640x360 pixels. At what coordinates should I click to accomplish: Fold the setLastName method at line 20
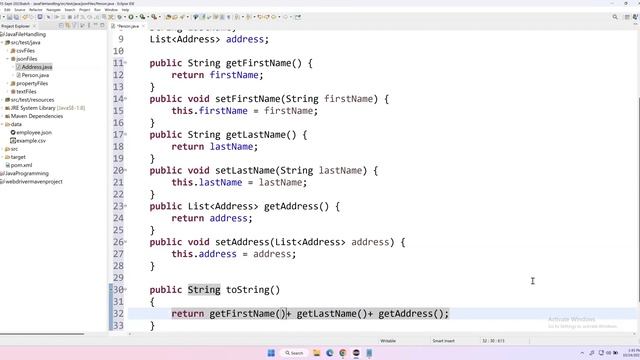coord(125,170)
